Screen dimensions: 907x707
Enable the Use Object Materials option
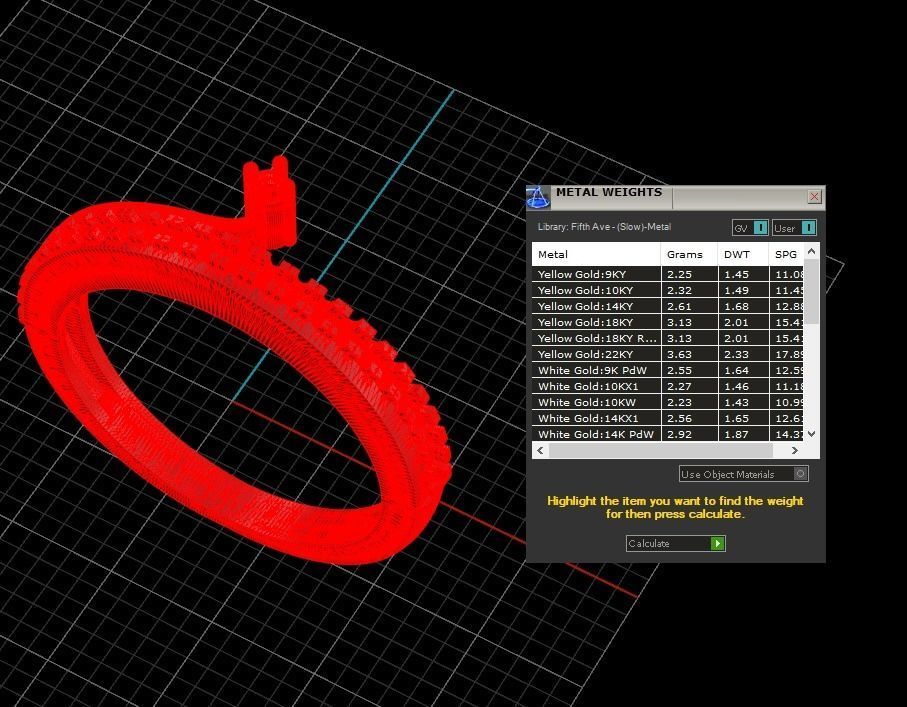click(x=743, y=474)
